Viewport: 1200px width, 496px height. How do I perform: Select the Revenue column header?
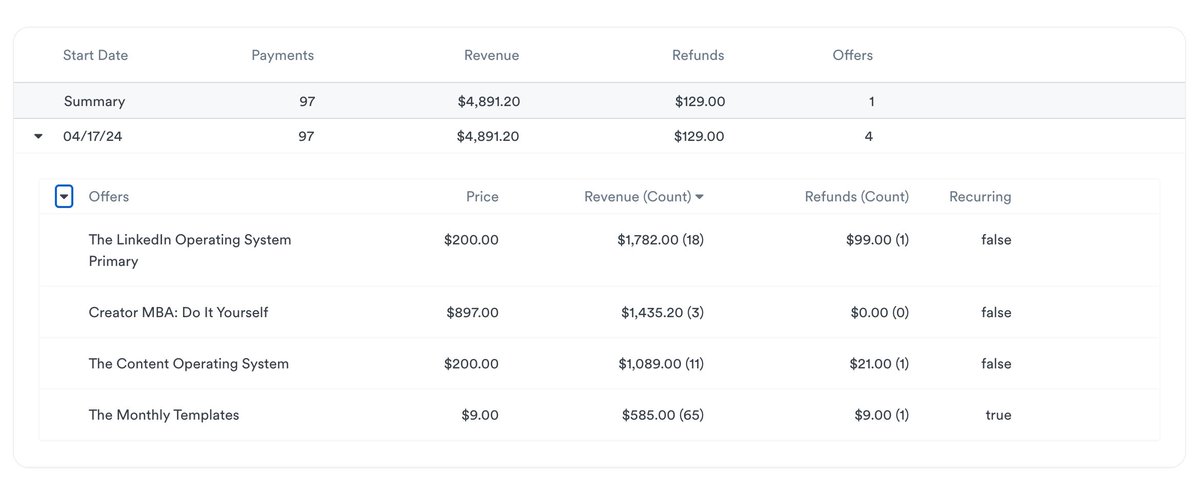point(491,55)
